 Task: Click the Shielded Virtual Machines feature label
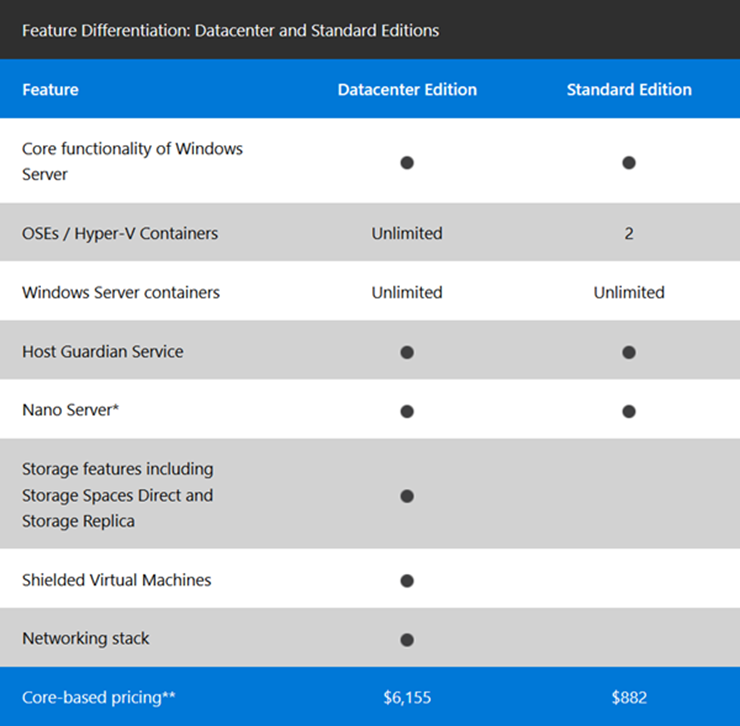coord(116,580)
